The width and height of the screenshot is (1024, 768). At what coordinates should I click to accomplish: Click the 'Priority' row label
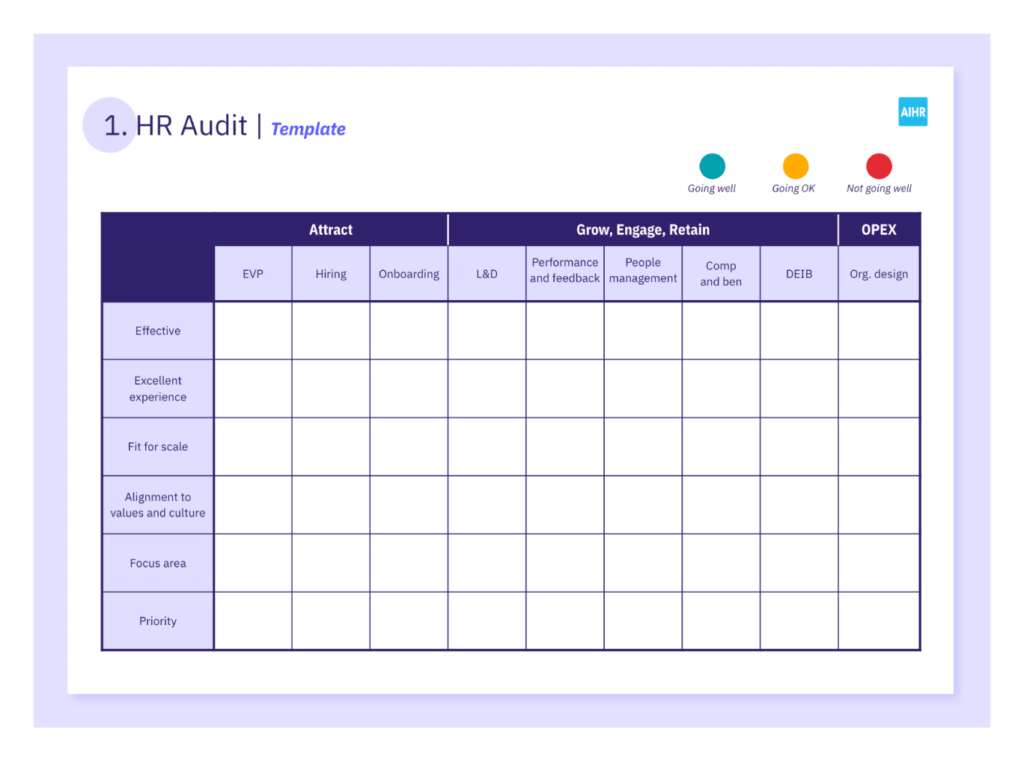157,620
